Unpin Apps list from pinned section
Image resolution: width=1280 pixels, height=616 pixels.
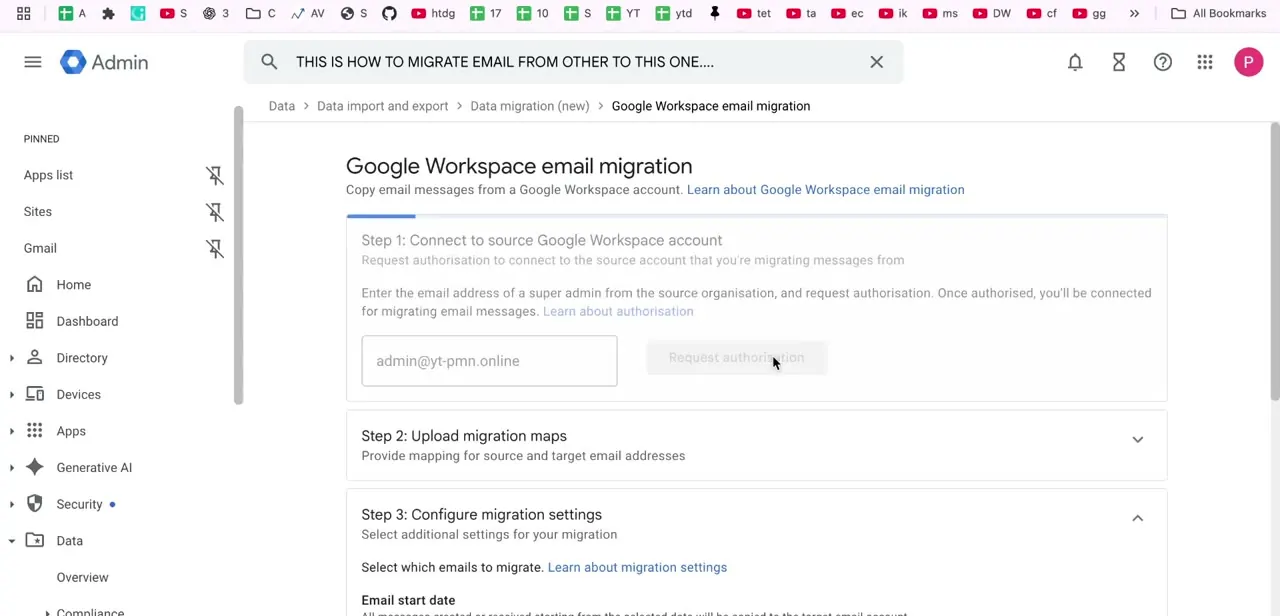coord(215,175)
